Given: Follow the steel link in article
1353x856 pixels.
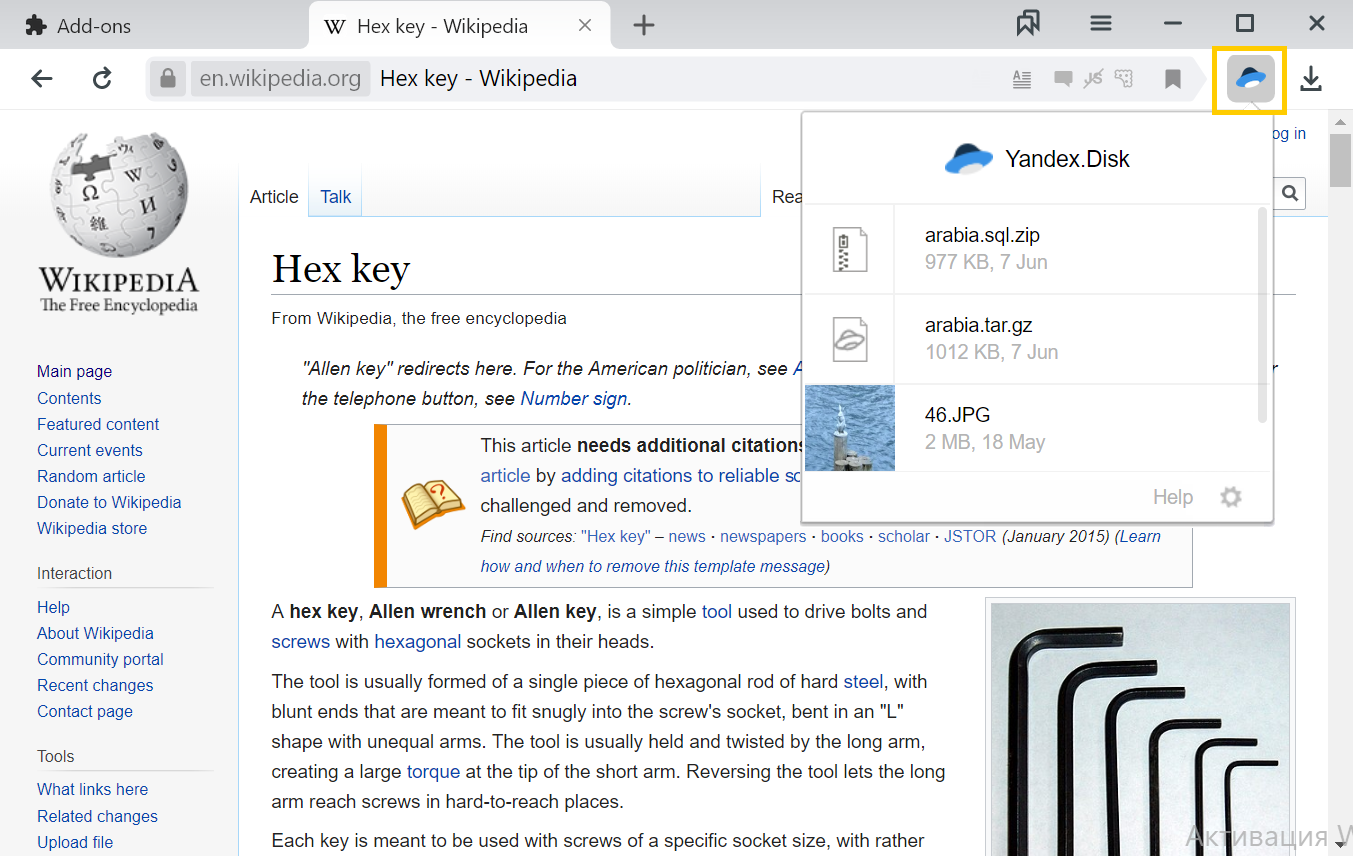Looking at the screenshot, I should (863, 681).
